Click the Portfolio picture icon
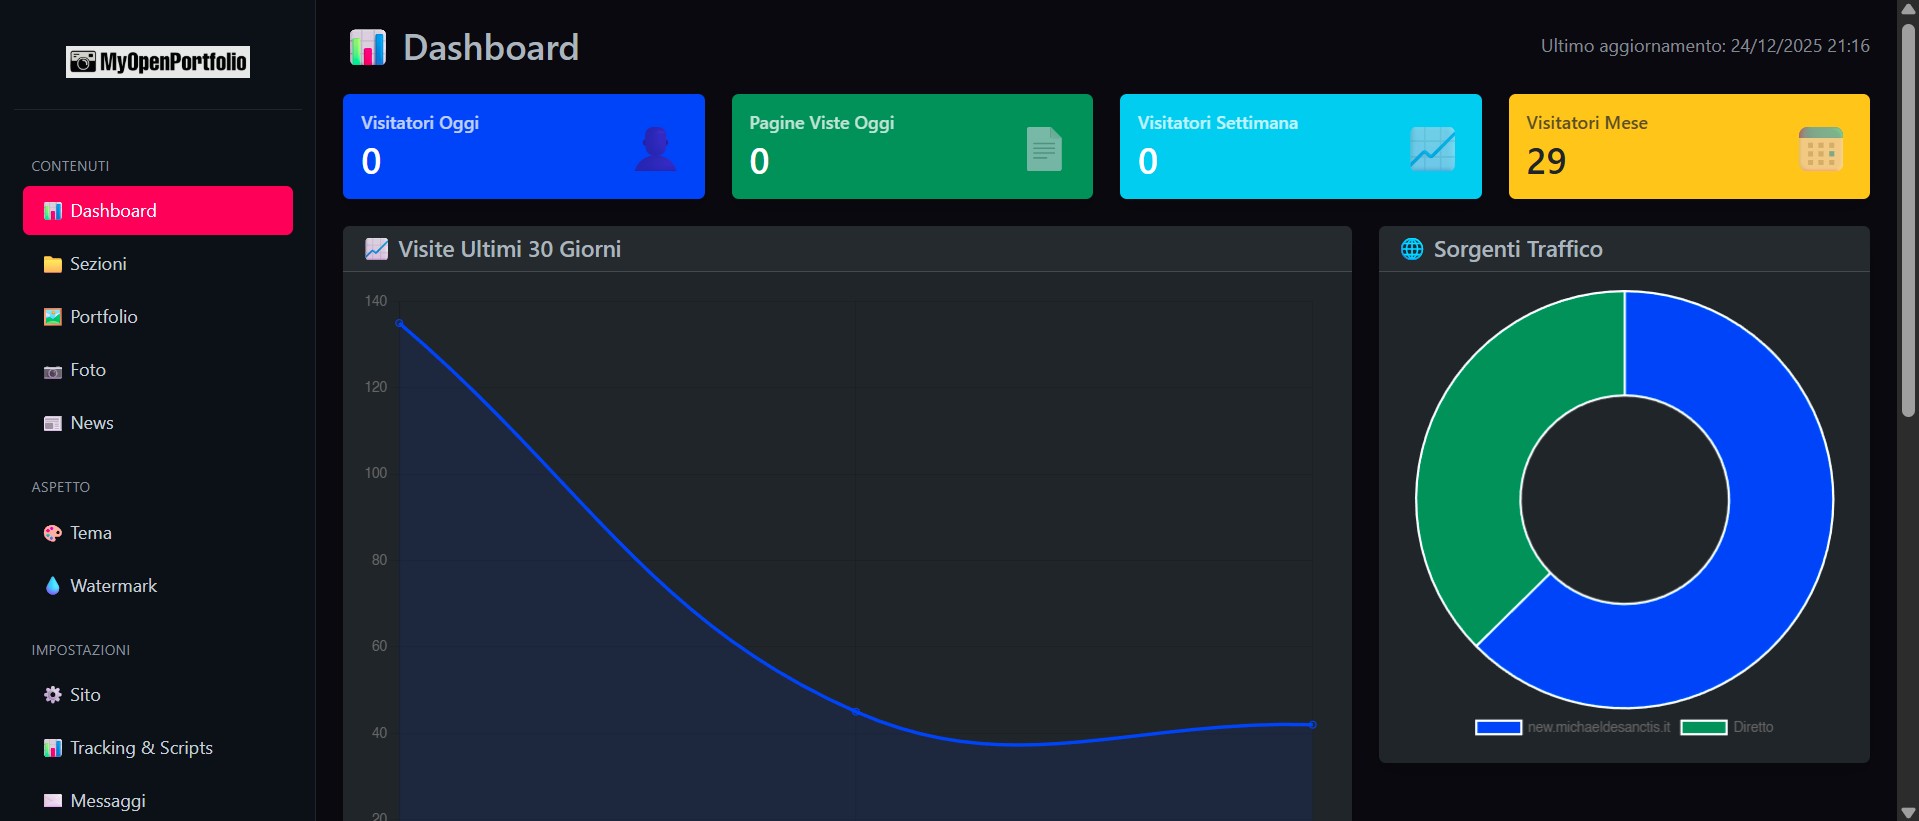 pos(53,317)
